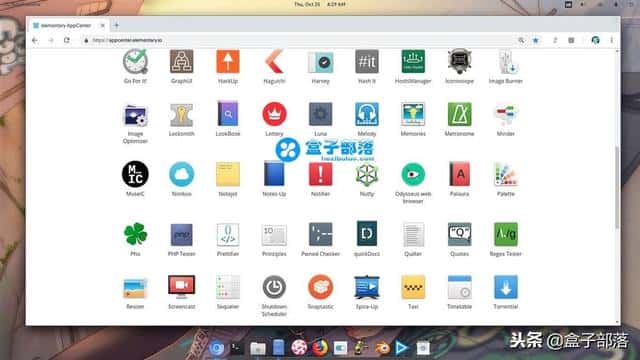Select the Sequeler app icon
The width and height of the screenshot is (640, 360).
click(x=228, y=287)
